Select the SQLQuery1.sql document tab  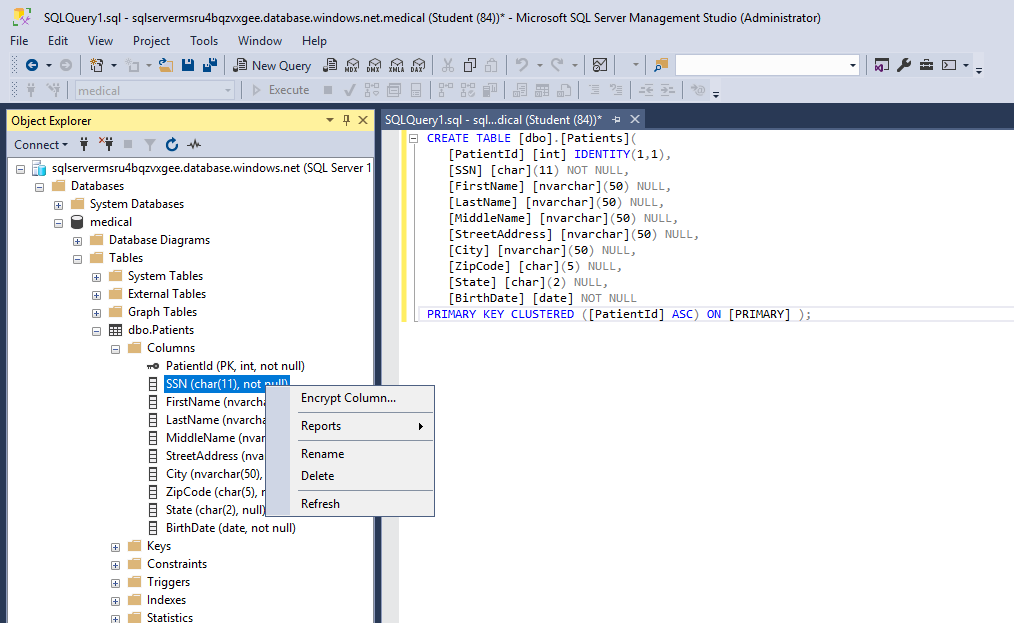[493, 120]
